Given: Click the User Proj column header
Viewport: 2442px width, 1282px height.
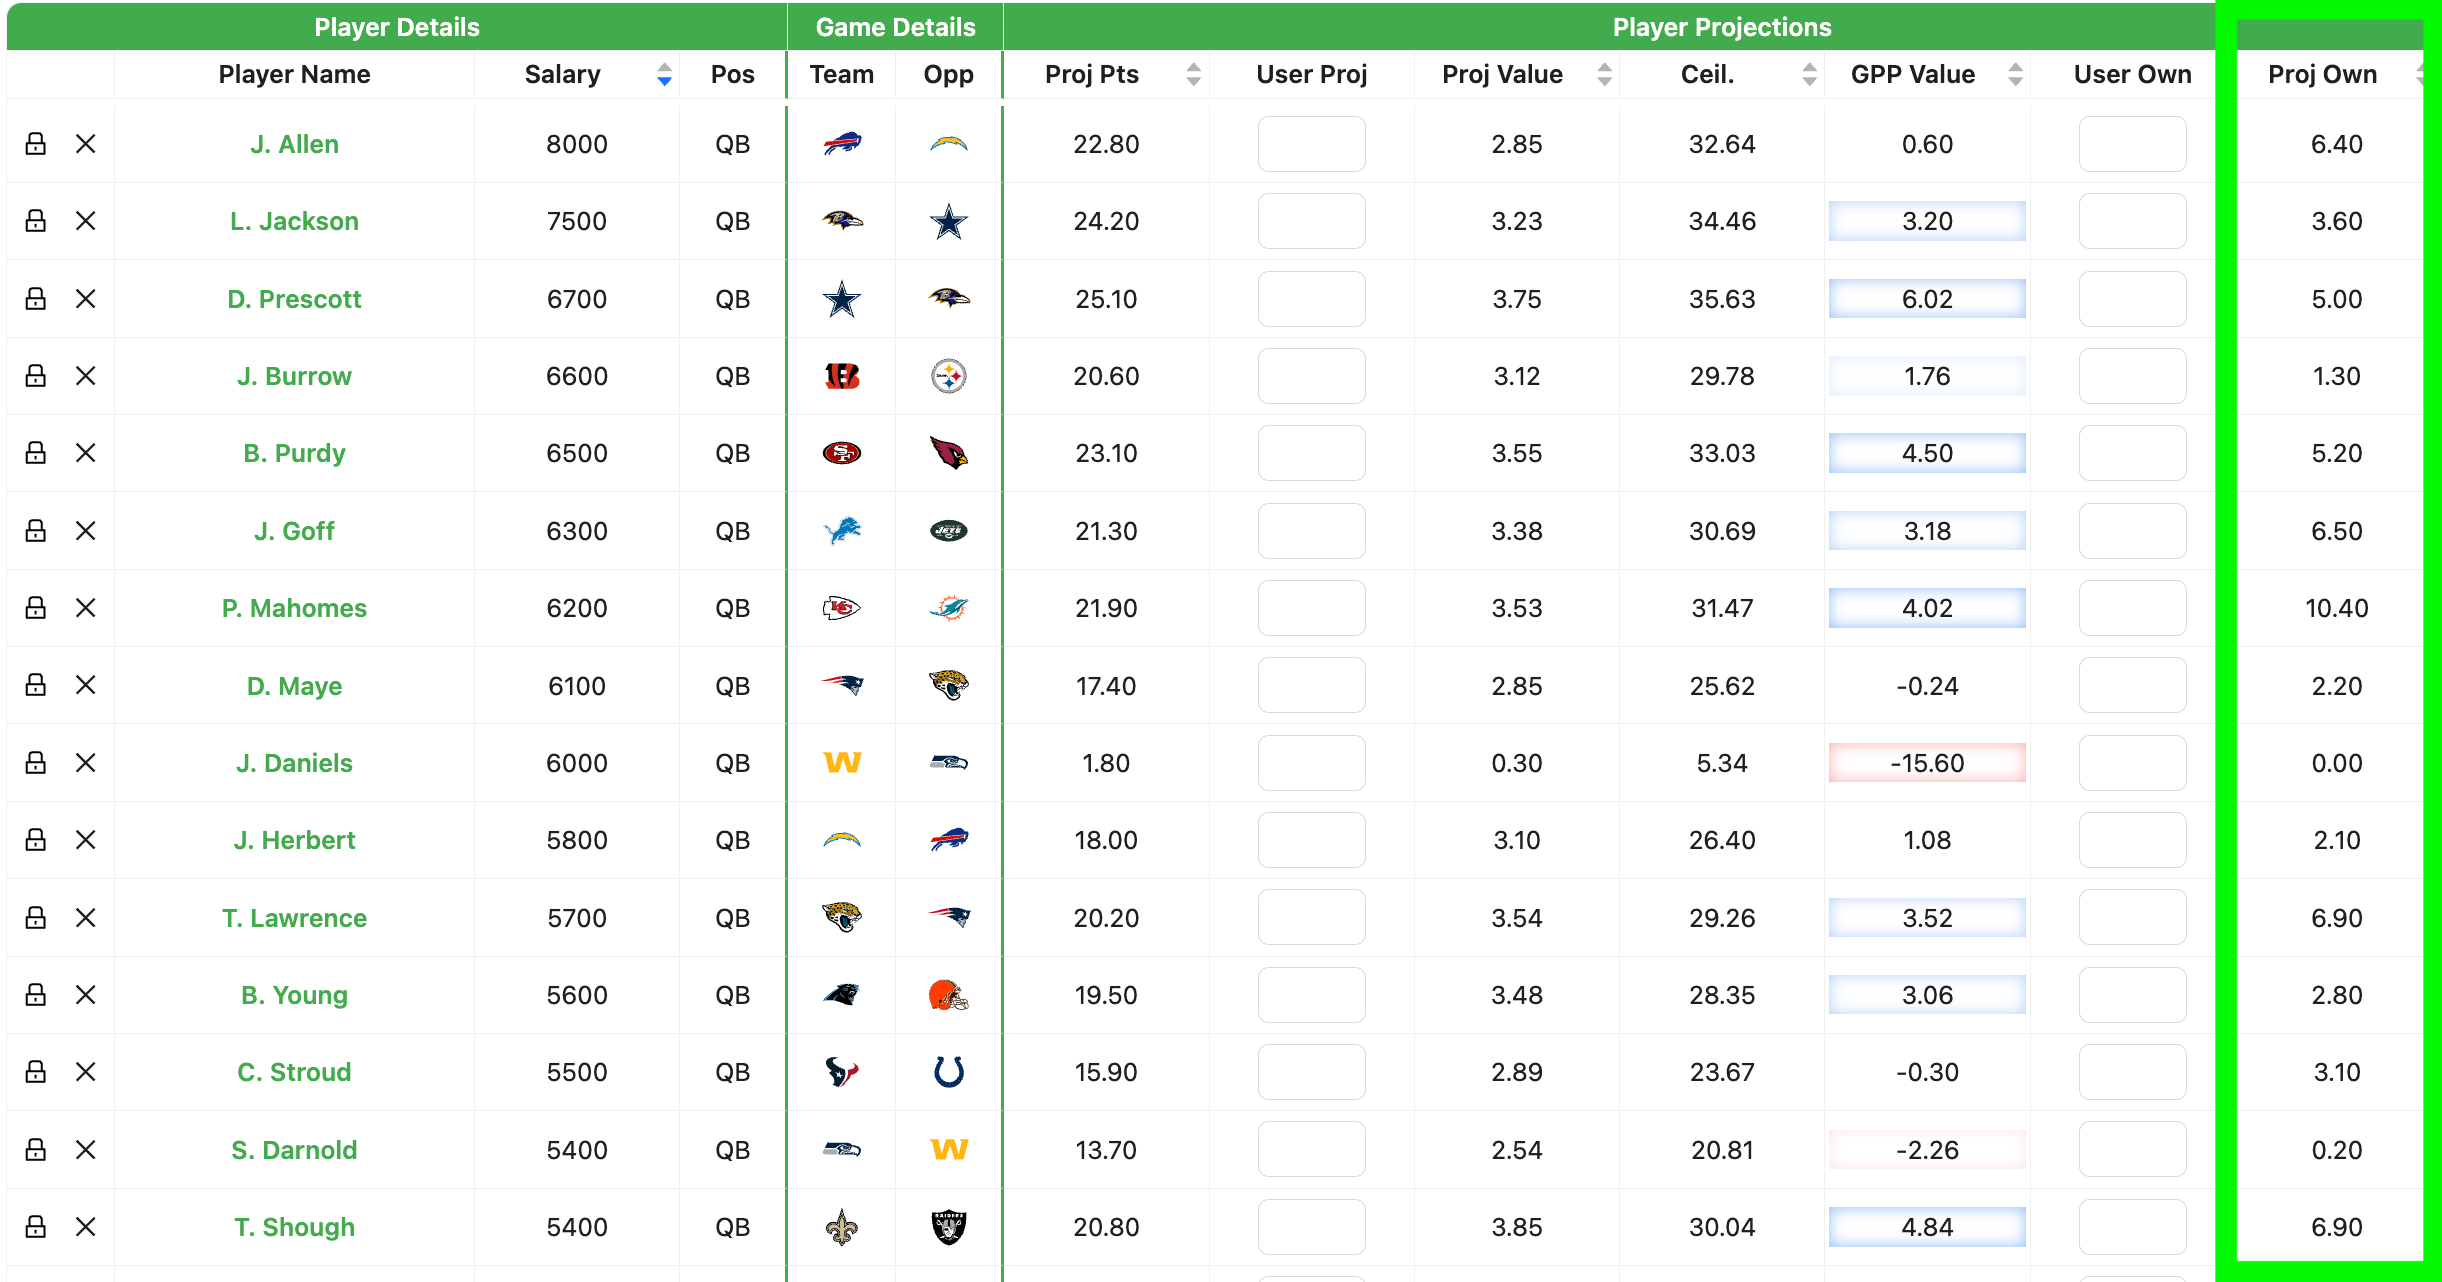Looking at the screenshot, I should 1311,74.
